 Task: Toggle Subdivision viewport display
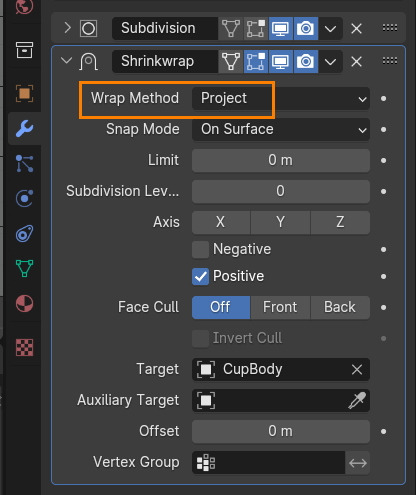(281, 28)
